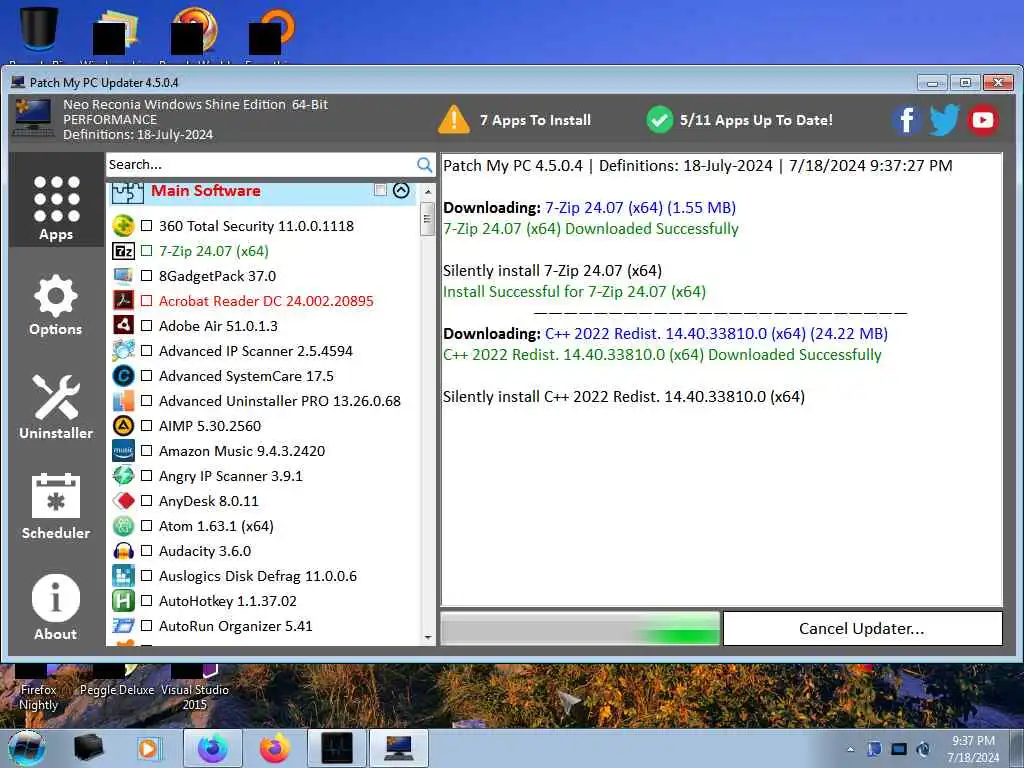This screenshot has width=1024, height=768.
Task: Select Atom 1.63.1 (x64) entry
Action: click(216, 526)
